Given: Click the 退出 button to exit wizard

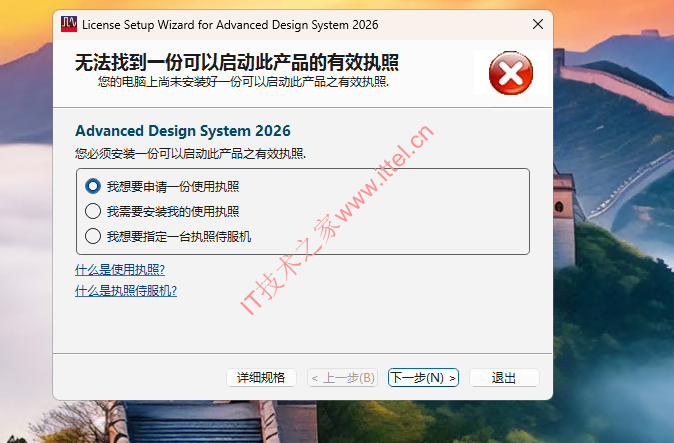Looking at the screenshot, I should (504, 377).
